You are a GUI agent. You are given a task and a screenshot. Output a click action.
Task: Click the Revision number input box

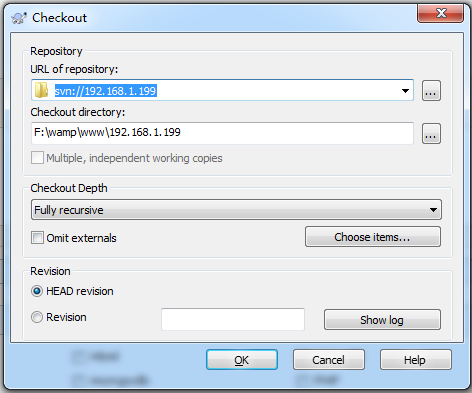(x=233, y=319)
